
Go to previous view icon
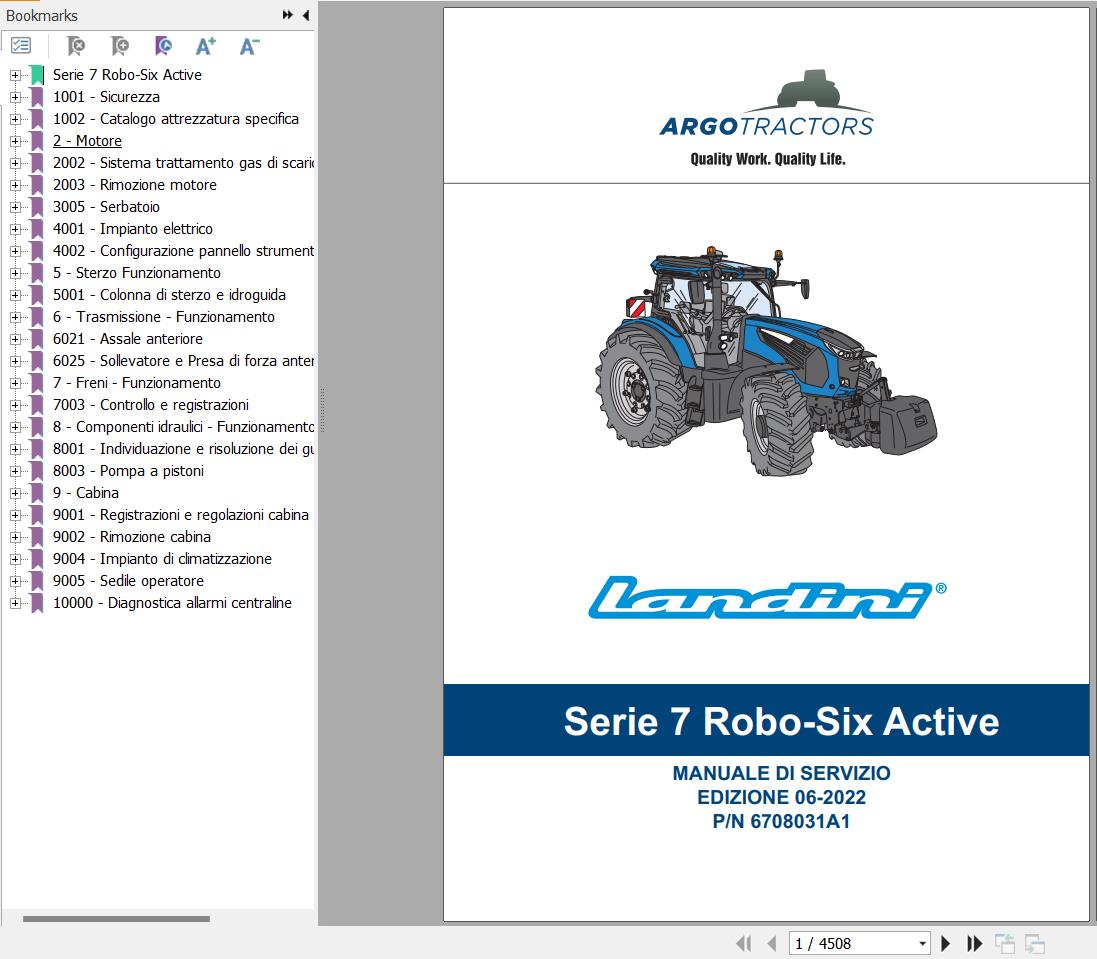1003,943
